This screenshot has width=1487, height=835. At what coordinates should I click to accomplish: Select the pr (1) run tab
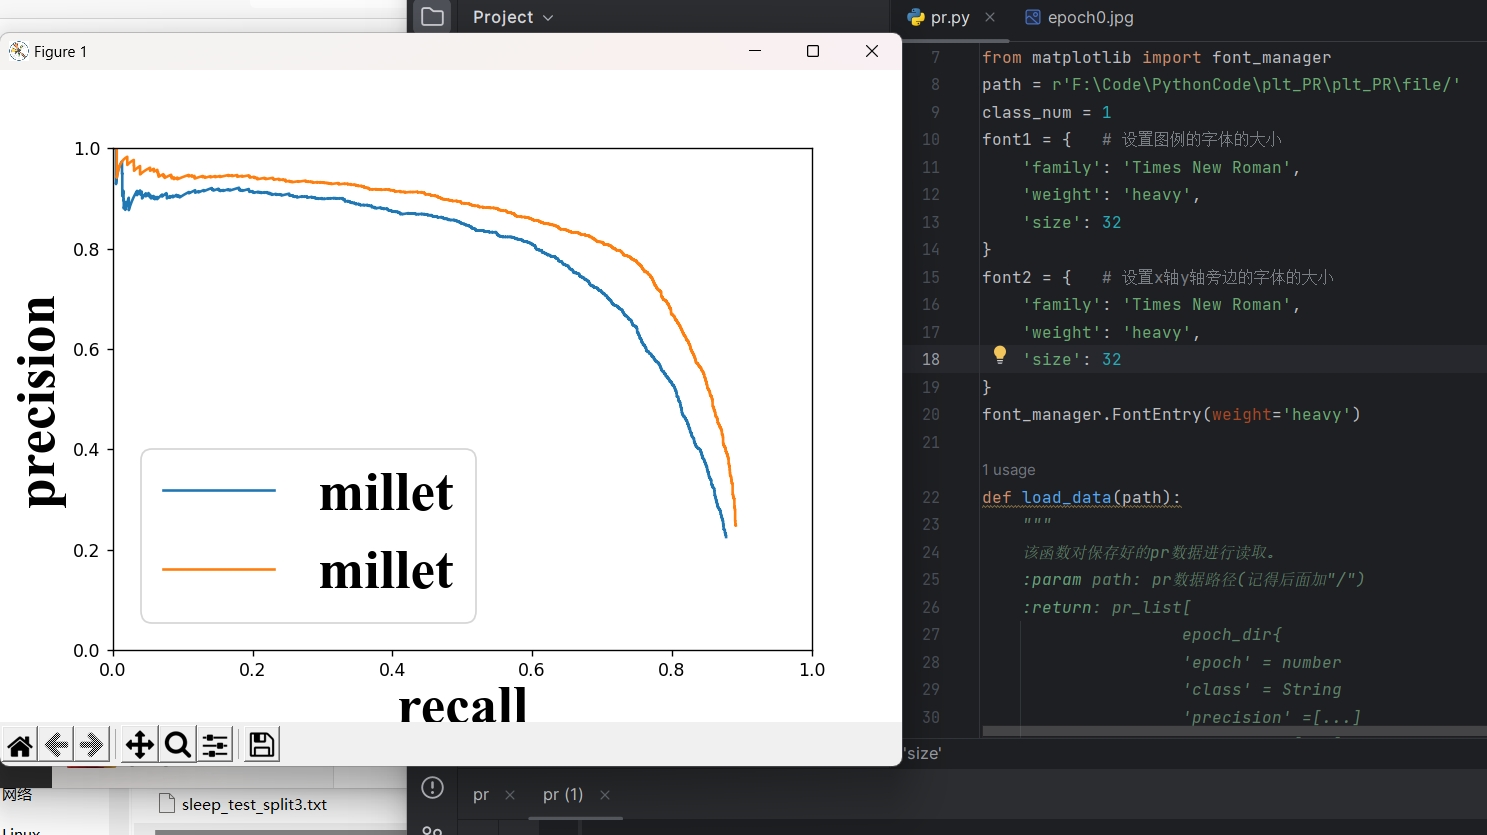pos(563,795)
